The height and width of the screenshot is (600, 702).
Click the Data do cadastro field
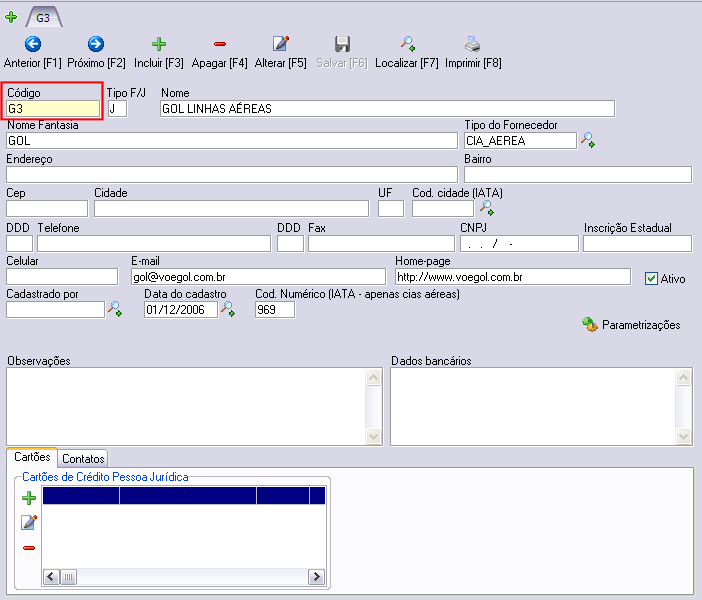point(181,310)
